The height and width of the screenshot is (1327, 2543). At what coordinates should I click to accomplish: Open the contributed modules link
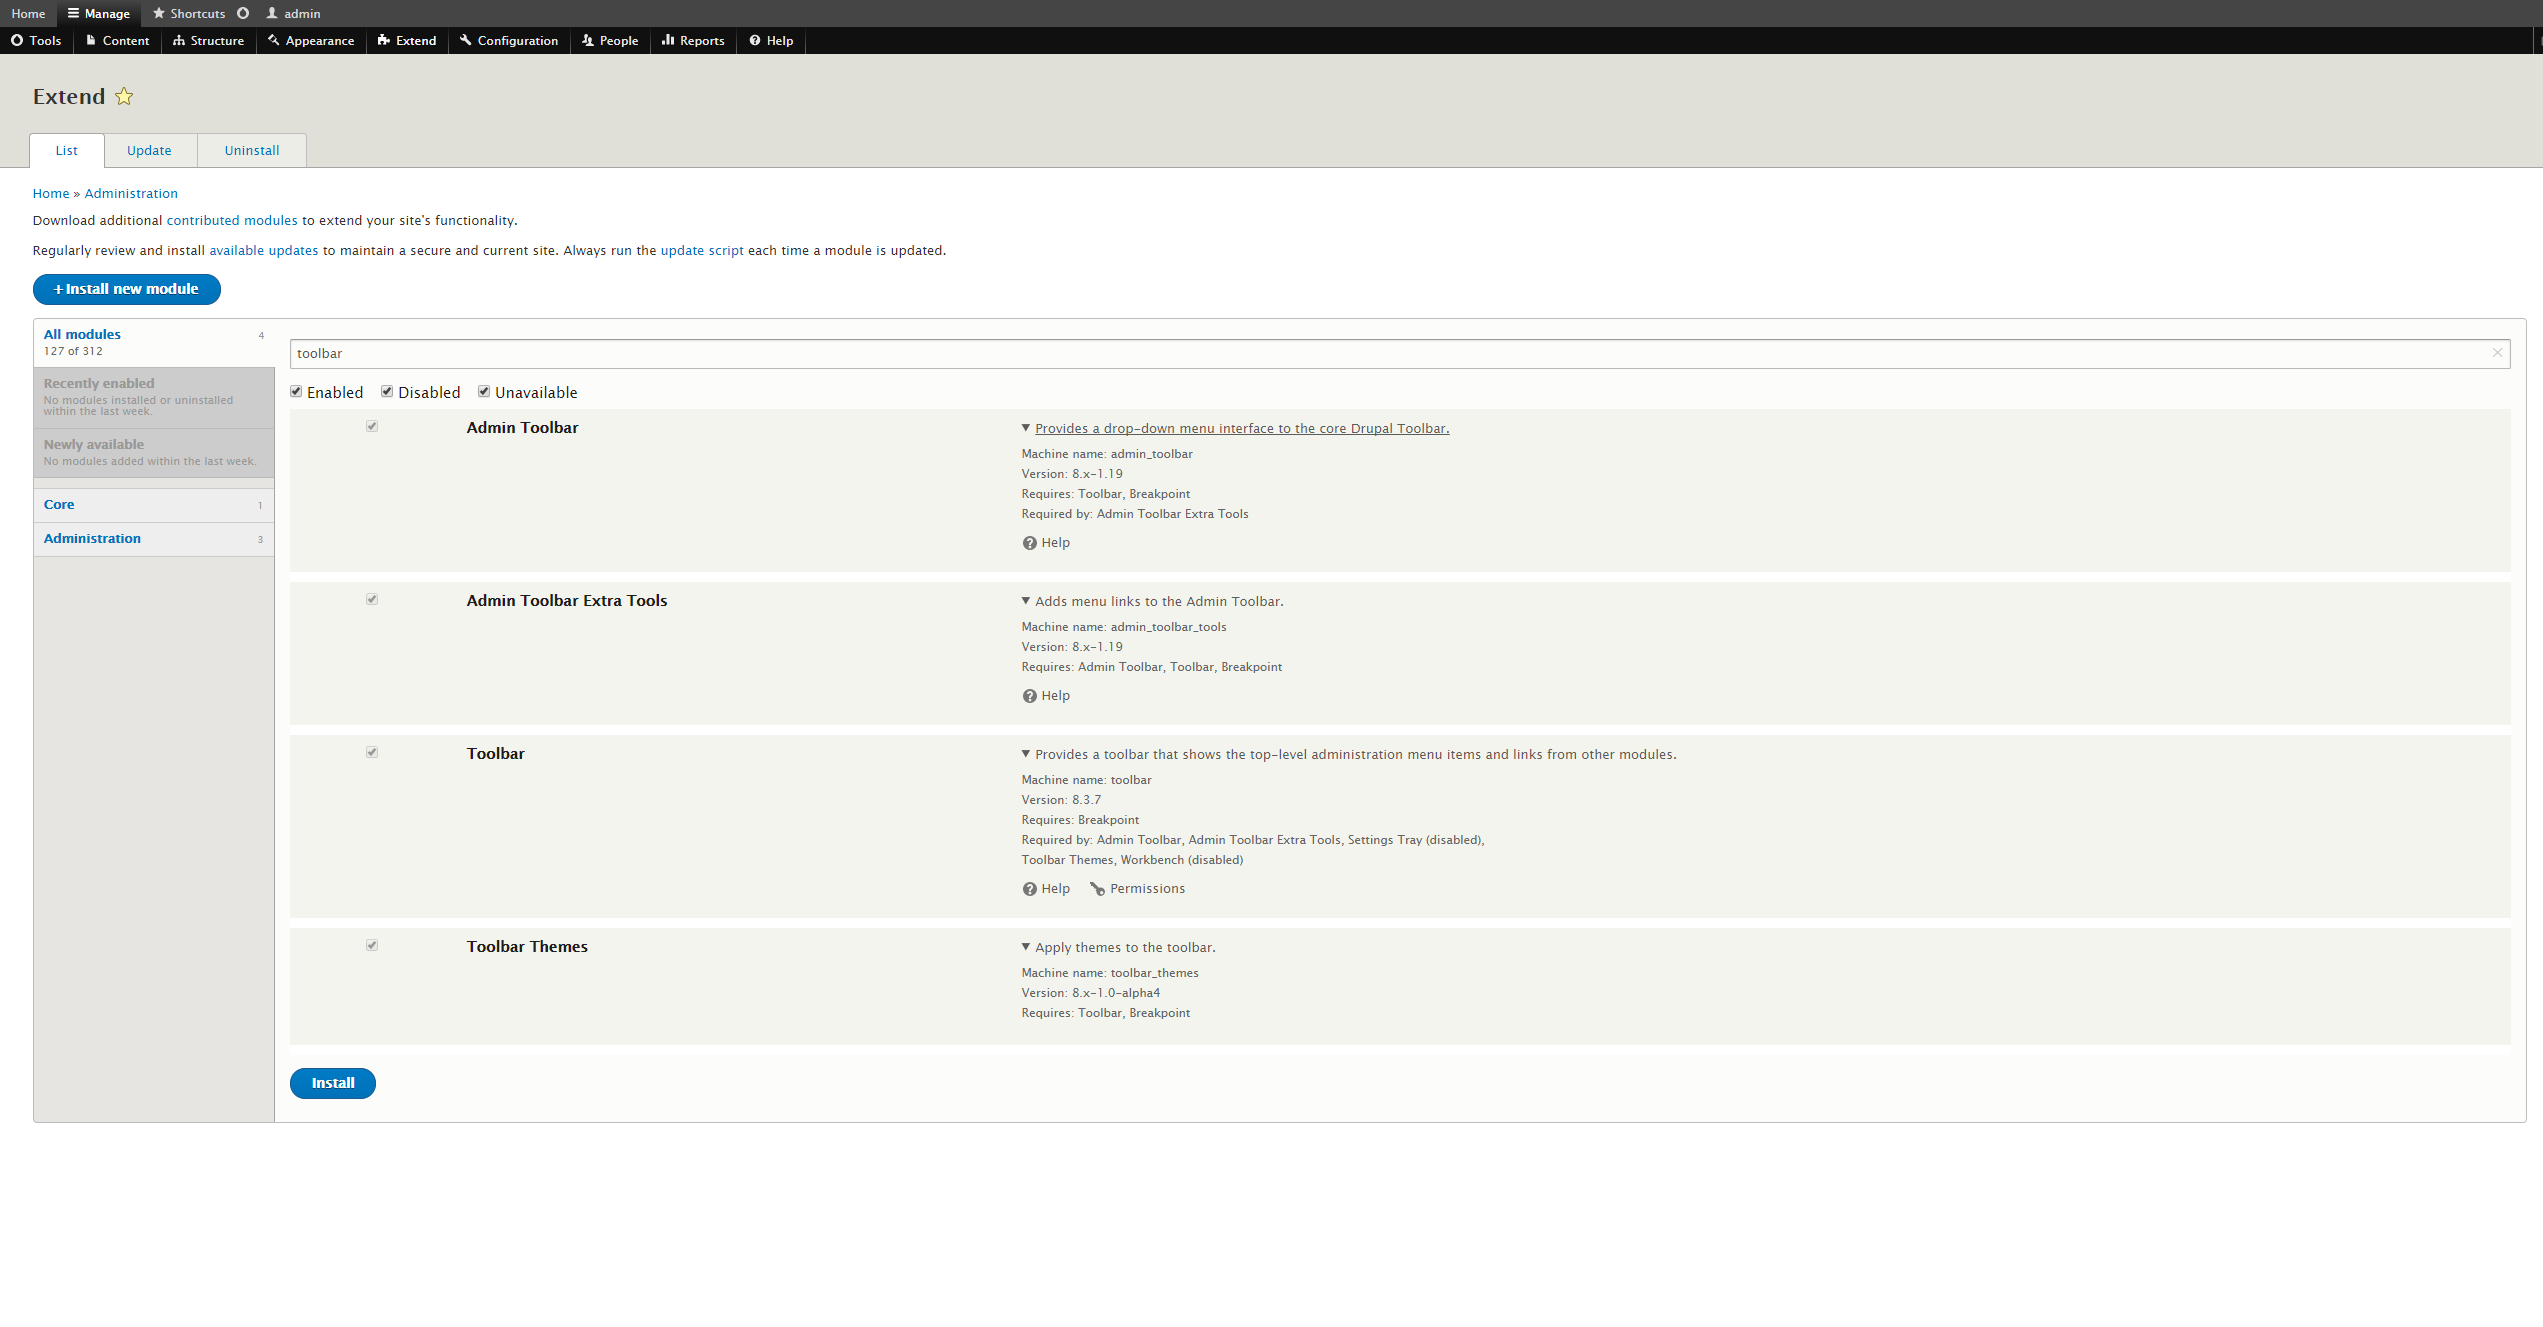[232, 221]
